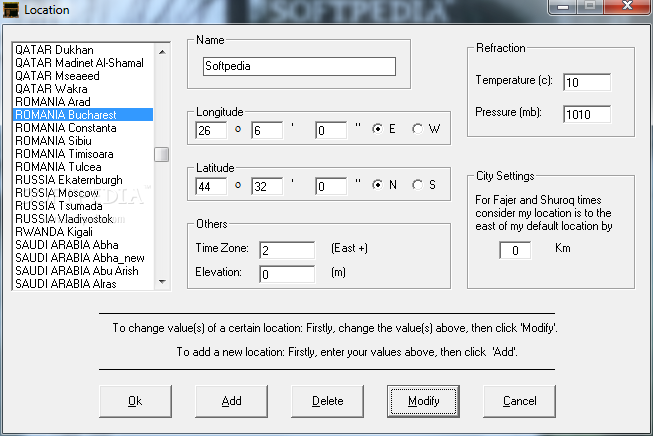Select SAUDI ARABIA Abu Arish in the list

pos(83,271)
